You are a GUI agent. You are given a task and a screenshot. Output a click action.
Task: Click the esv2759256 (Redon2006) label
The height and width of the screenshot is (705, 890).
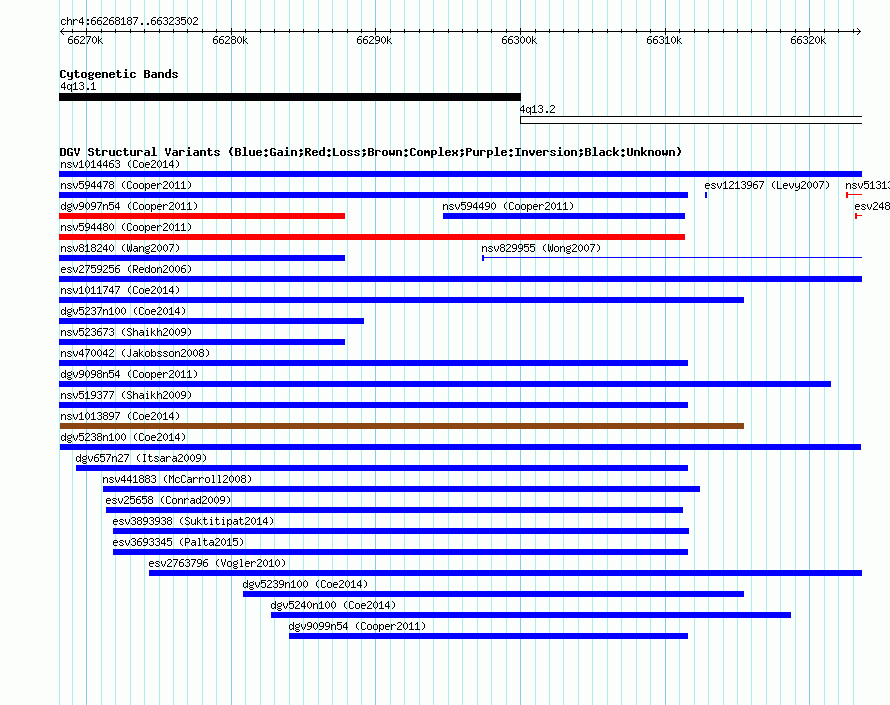(126, 269)
